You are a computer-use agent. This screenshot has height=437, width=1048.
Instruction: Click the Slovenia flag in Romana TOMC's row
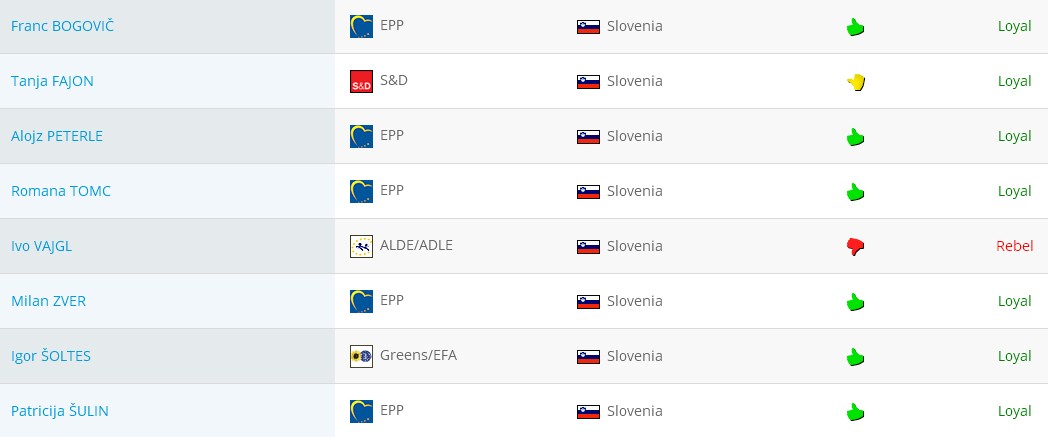coord(588,191)
